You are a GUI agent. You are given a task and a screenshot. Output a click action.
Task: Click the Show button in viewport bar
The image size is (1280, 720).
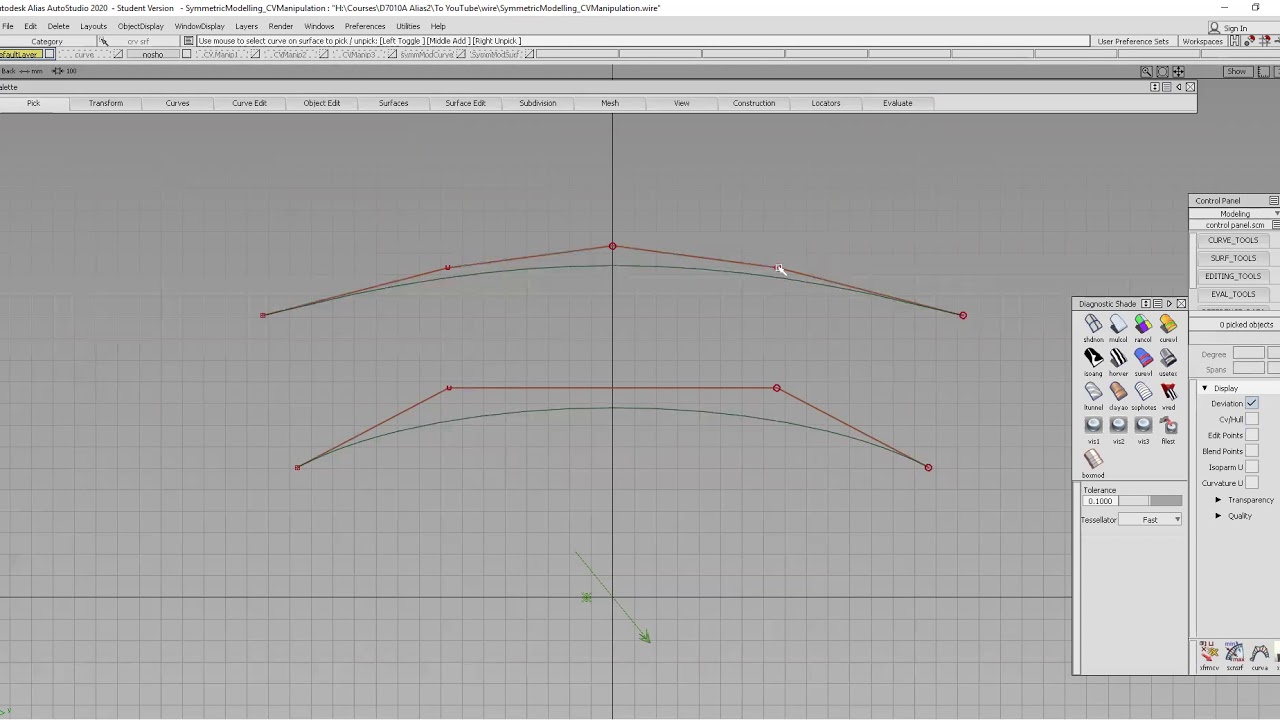pyautogui.click(x=1237, y=72)
